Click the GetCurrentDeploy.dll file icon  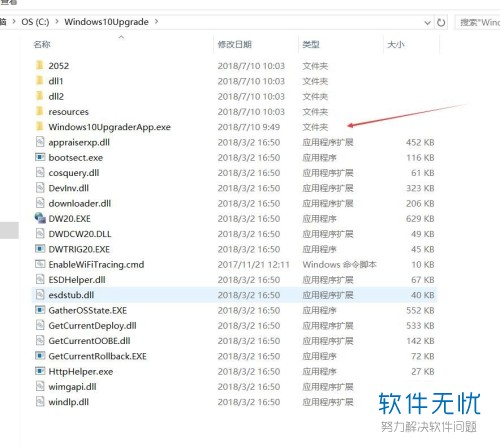click(40, 325)
